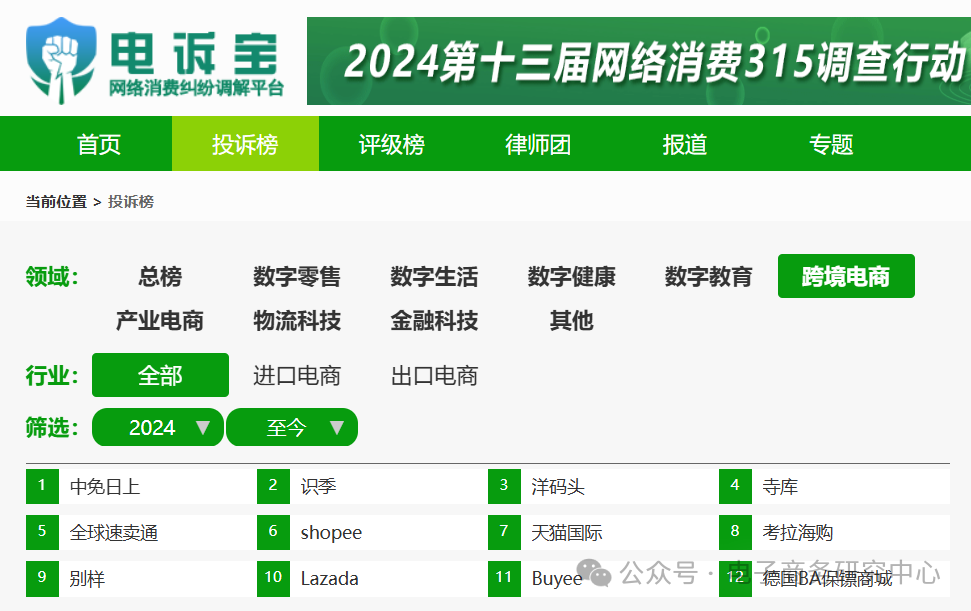Click the rank 8 badge next to 考拉海购

(x=735, y=532)
